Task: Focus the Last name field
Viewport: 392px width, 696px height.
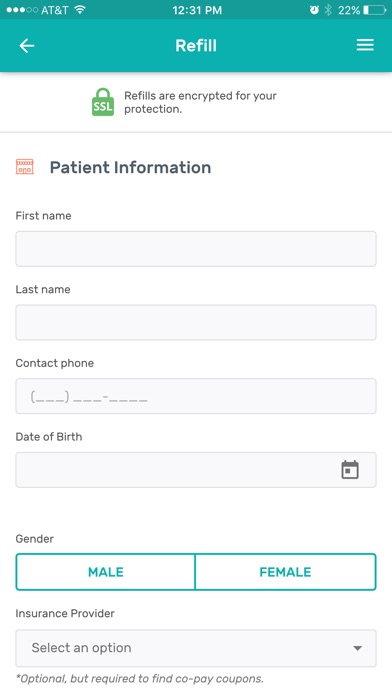Action: (x=196, y=322)
